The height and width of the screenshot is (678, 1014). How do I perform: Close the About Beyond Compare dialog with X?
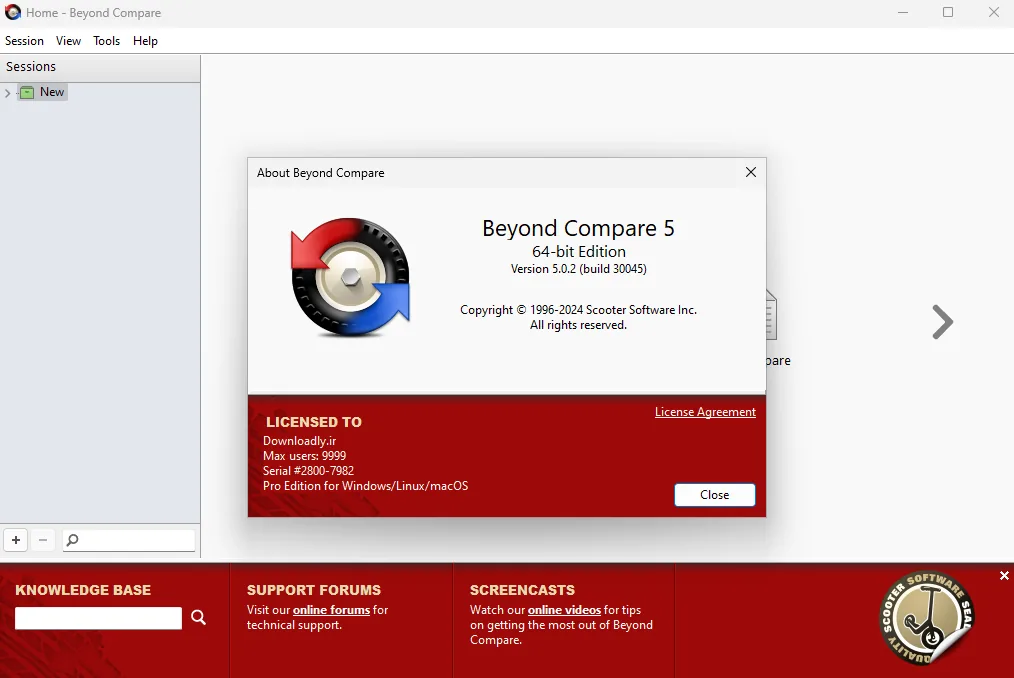pyautogui.click(x=750, y=172)
